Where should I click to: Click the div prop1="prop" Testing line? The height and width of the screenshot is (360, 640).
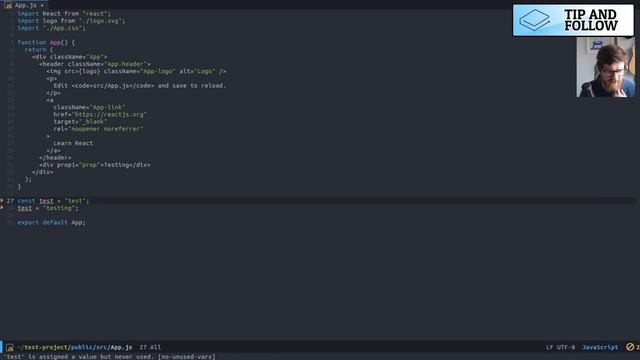(95, 165)
